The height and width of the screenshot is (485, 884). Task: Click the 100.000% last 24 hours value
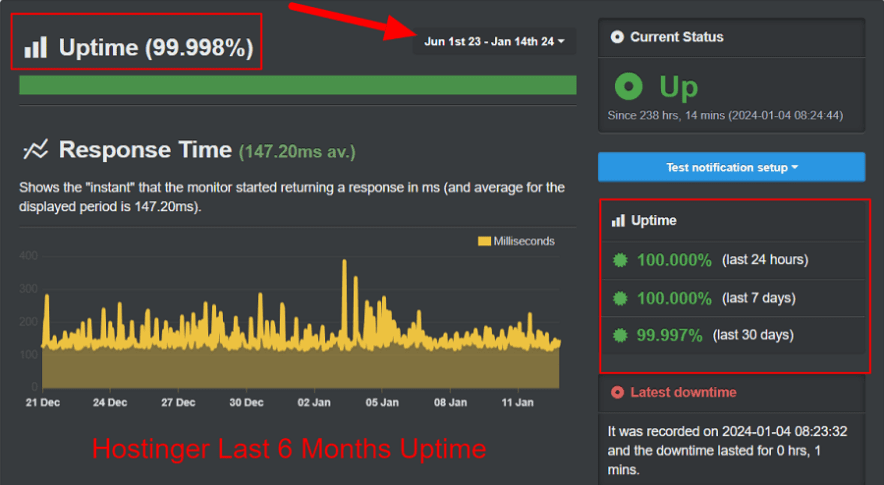tap(674, 260)
